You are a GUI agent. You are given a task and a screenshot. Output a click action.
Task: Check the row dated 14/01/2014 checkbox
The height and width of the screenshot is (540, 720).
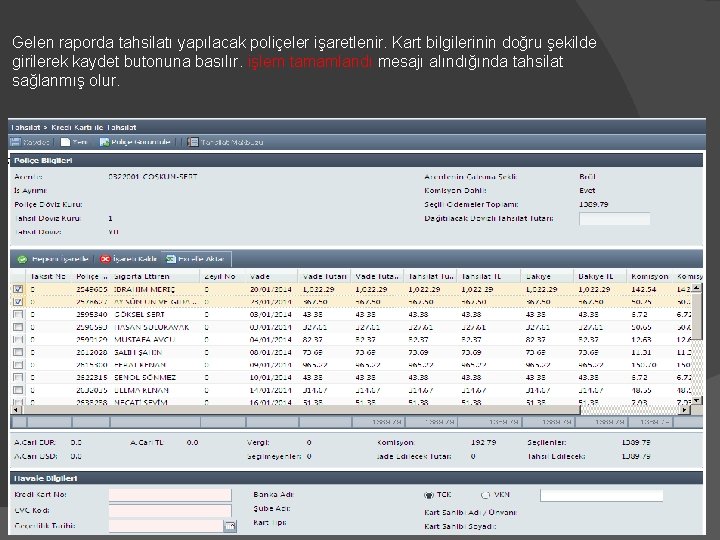pos(18,390)
